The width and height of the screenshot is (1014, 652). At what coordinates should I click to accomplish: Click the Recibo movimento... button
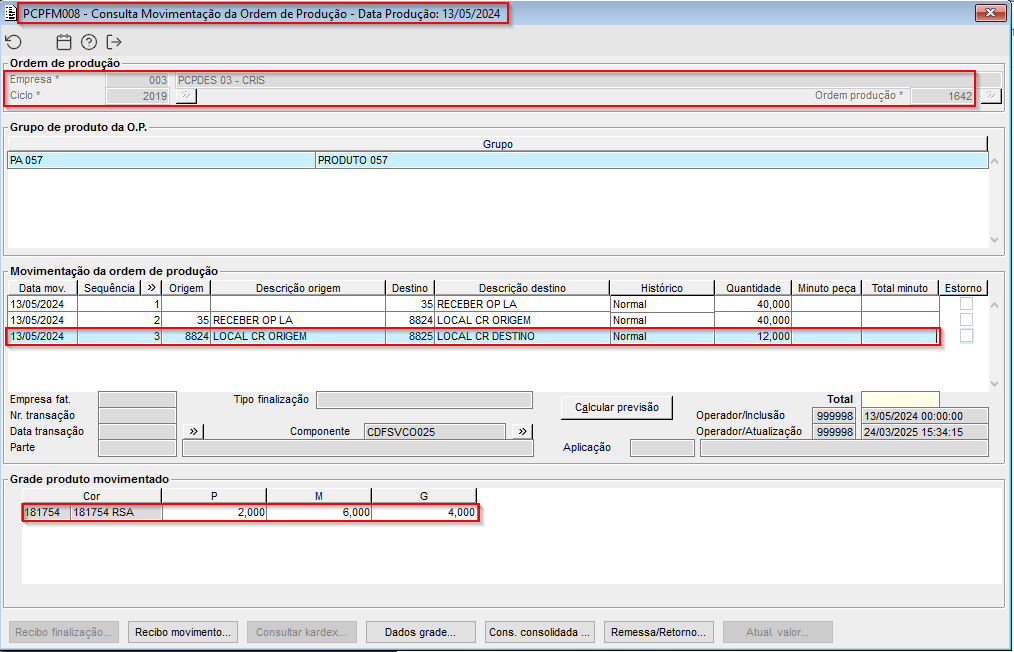183,632
